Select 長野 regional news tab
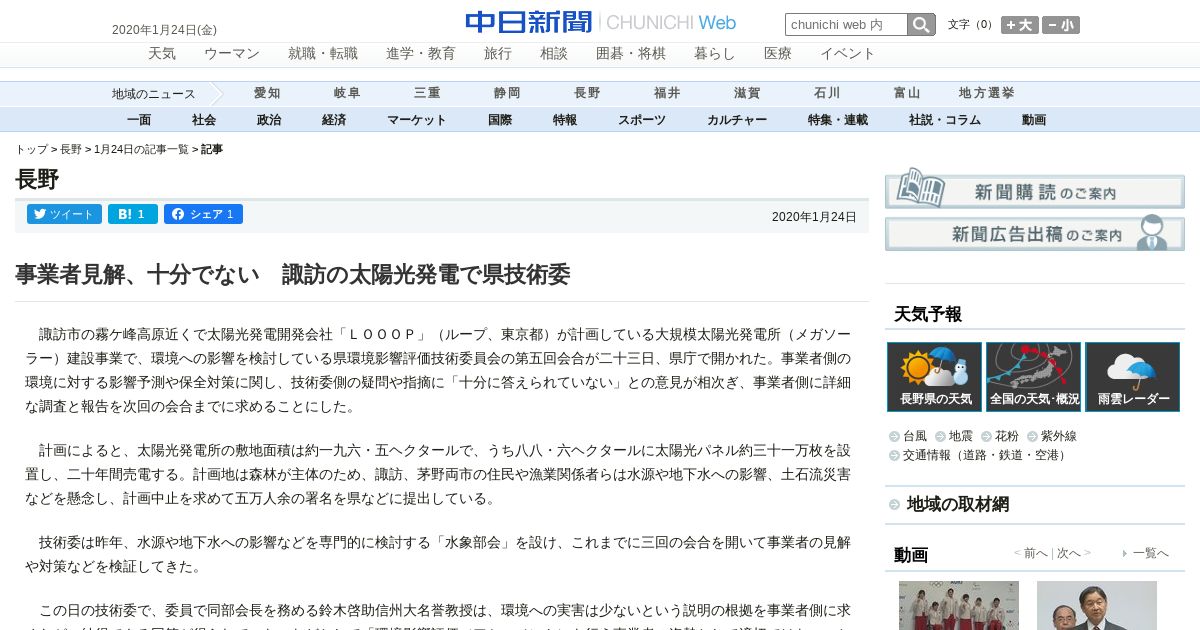 pyautogui.click(x=587, y=93)
